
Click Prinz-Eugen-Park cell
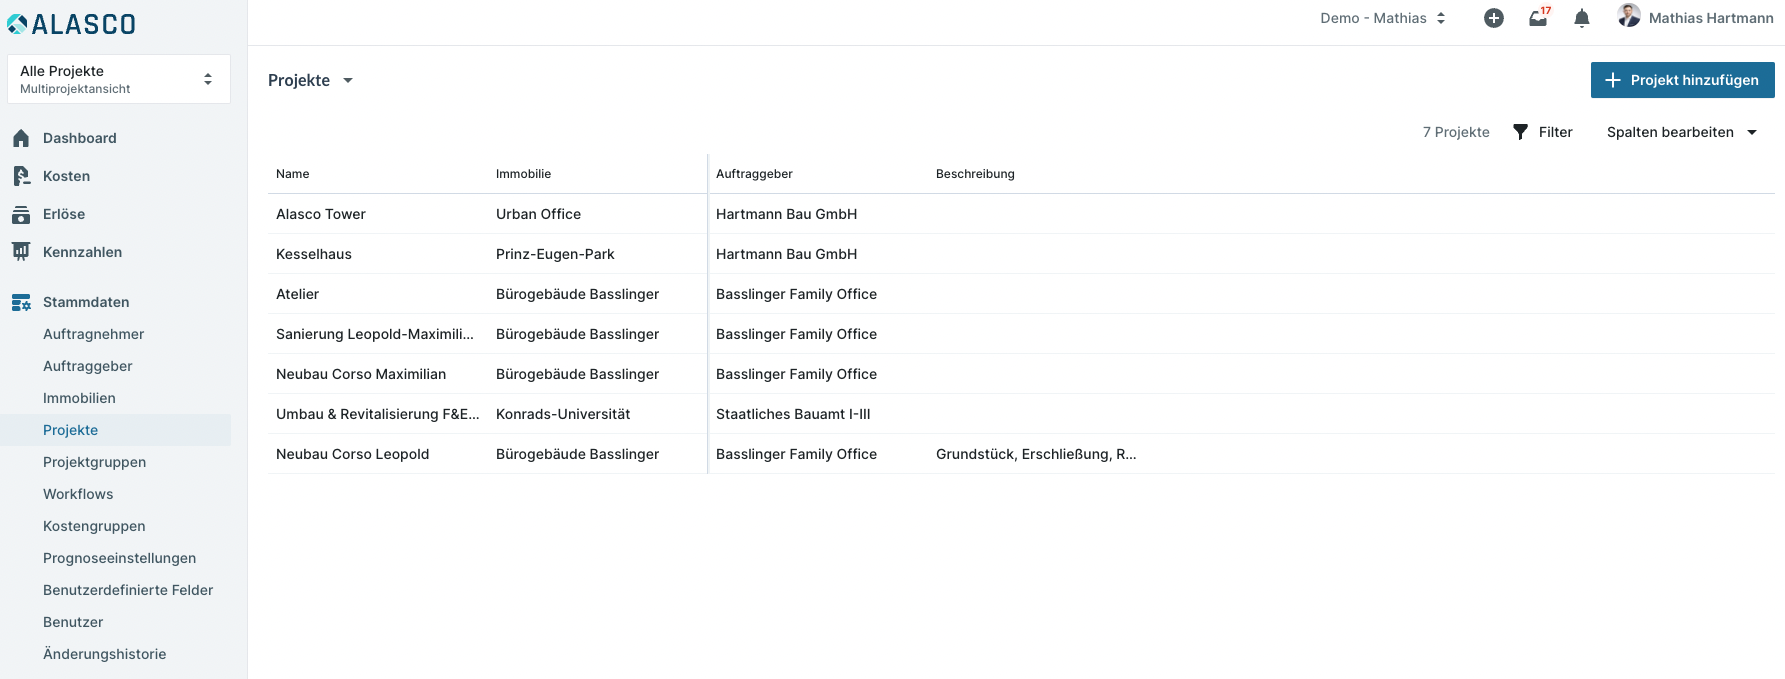click(x=556, y=254)
